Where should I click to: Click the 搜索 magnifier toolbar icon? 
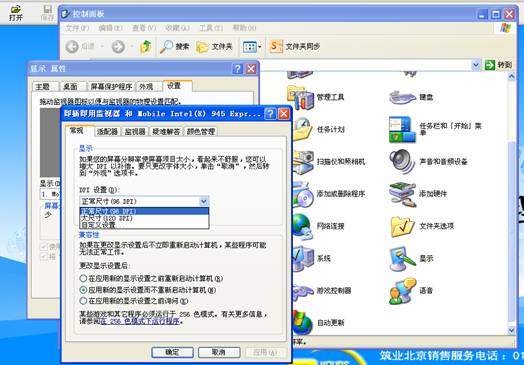pos(166,47)
